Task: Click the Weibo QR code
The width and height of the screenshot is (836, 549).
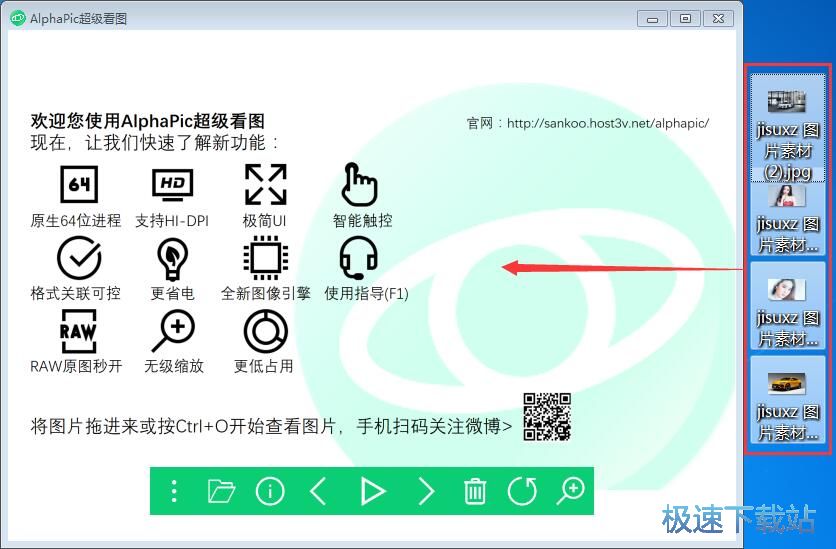Action: (x=547, y=417)
